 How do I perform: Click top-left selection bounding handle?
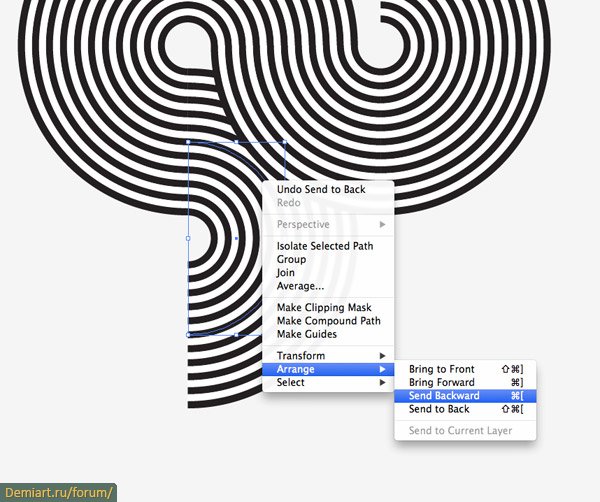coord(188,142)
